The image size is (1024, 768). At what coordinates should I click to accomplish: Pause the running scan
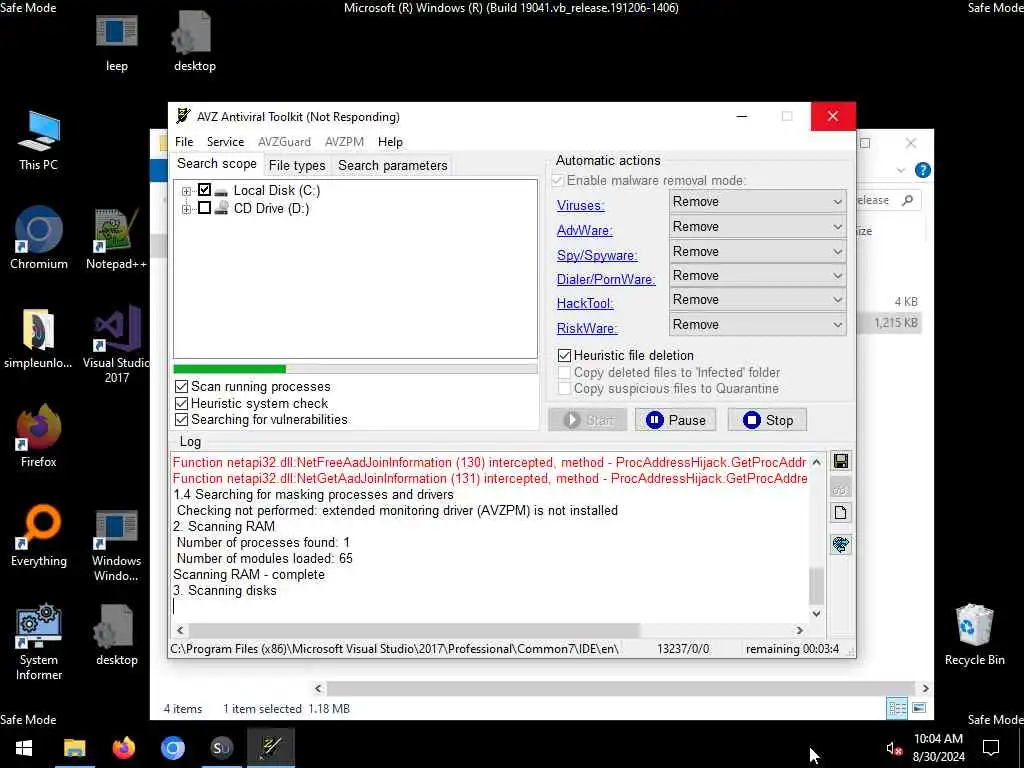click(x=676, y=420)
